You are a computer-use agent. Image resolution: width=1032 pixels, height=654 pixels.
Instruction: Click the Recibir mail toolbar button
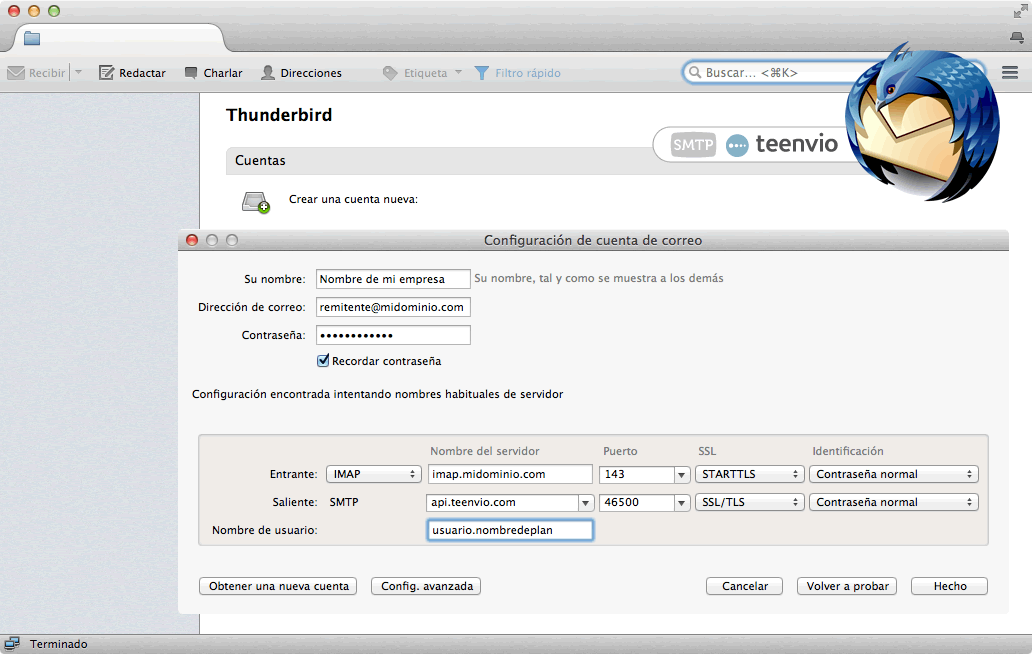(x=36, y=73)
